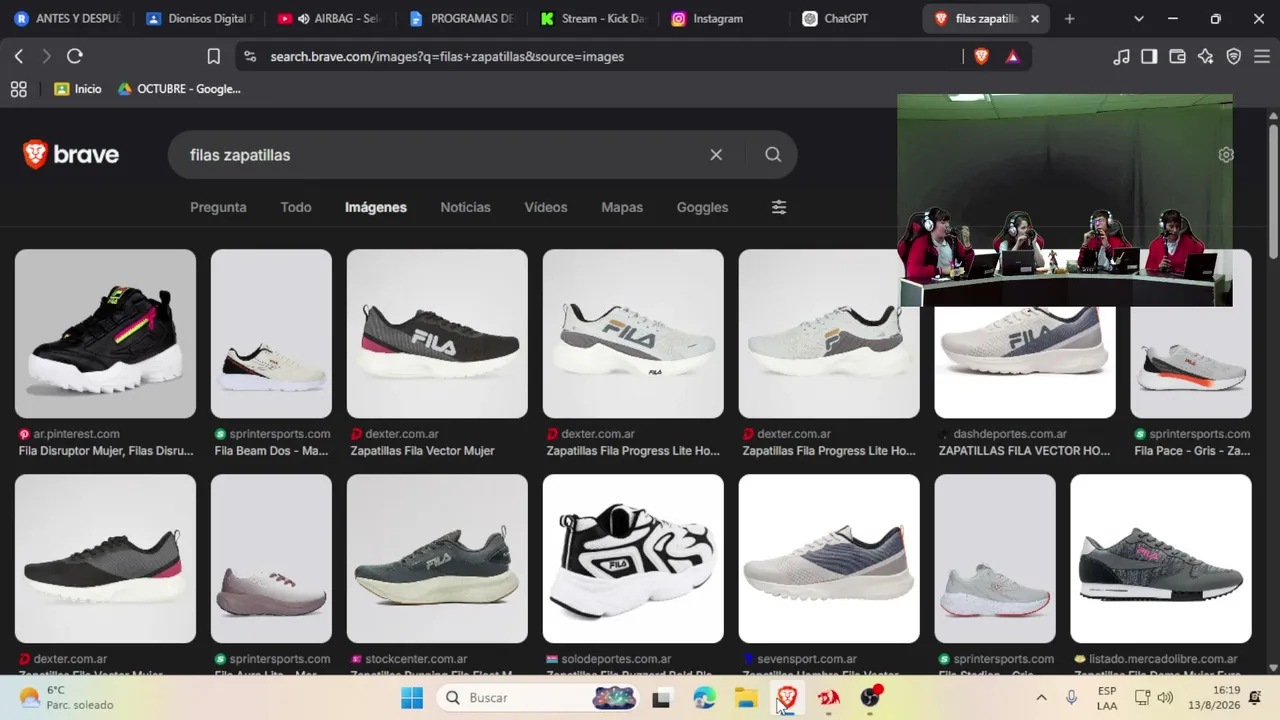This screenshot has height=720, width=1280.
Task: Open the Inicio bookmark
Action: pos(78,89)
